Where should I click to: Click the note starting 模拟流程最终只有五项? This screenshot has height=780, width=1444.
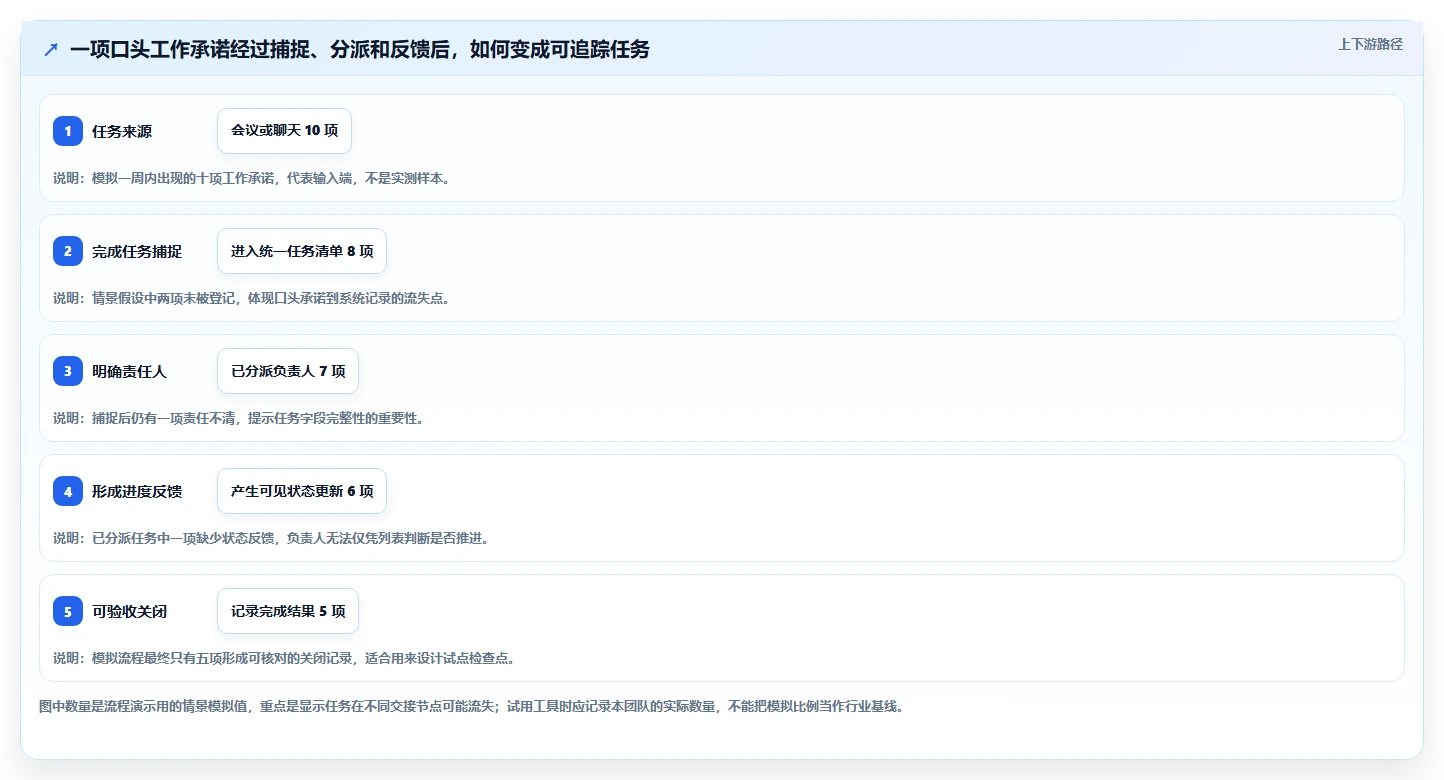click(x=284, y=658)
